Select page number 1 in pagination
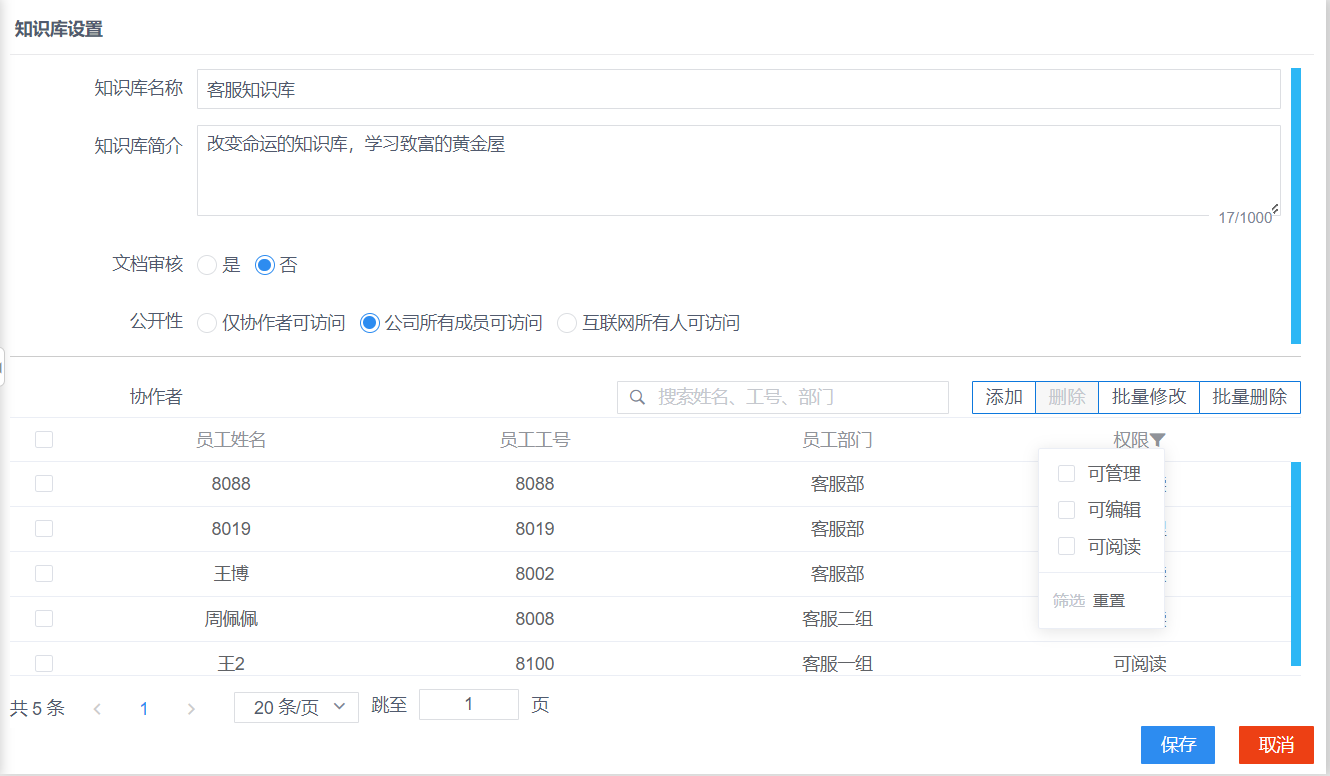 [x=144, y=709]
